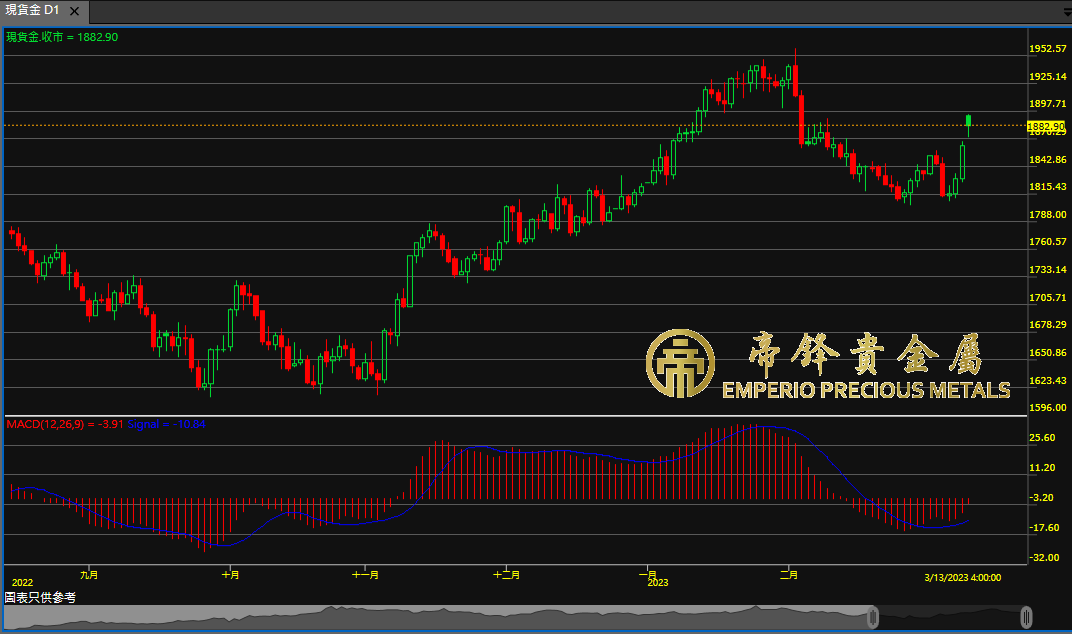Click the 十月 time axis marker

(230, 575)
